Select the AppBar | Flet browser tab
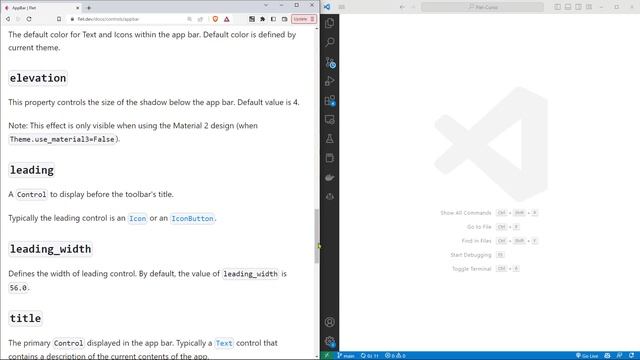Viewport: 640px width, 360px height. pyautogui.click(x=41, y=8)
